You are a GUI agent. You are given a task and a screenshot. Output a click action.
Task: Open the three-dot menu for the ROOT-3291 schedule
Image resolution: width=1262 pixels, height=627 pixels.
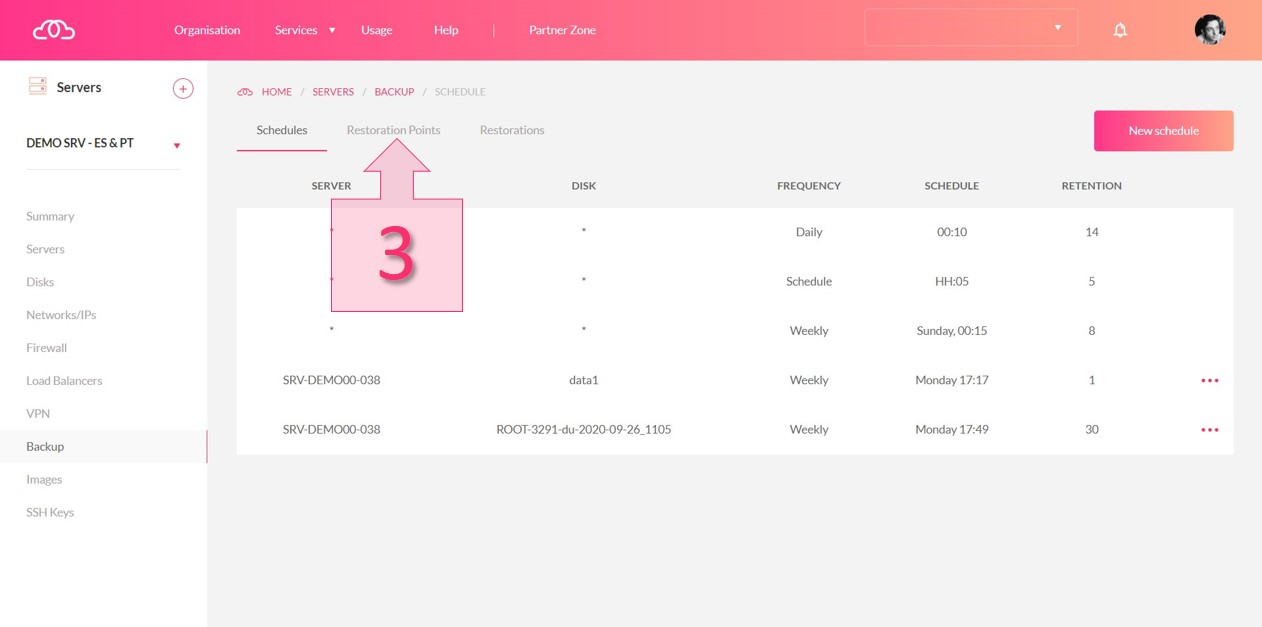click(1209, 430)
